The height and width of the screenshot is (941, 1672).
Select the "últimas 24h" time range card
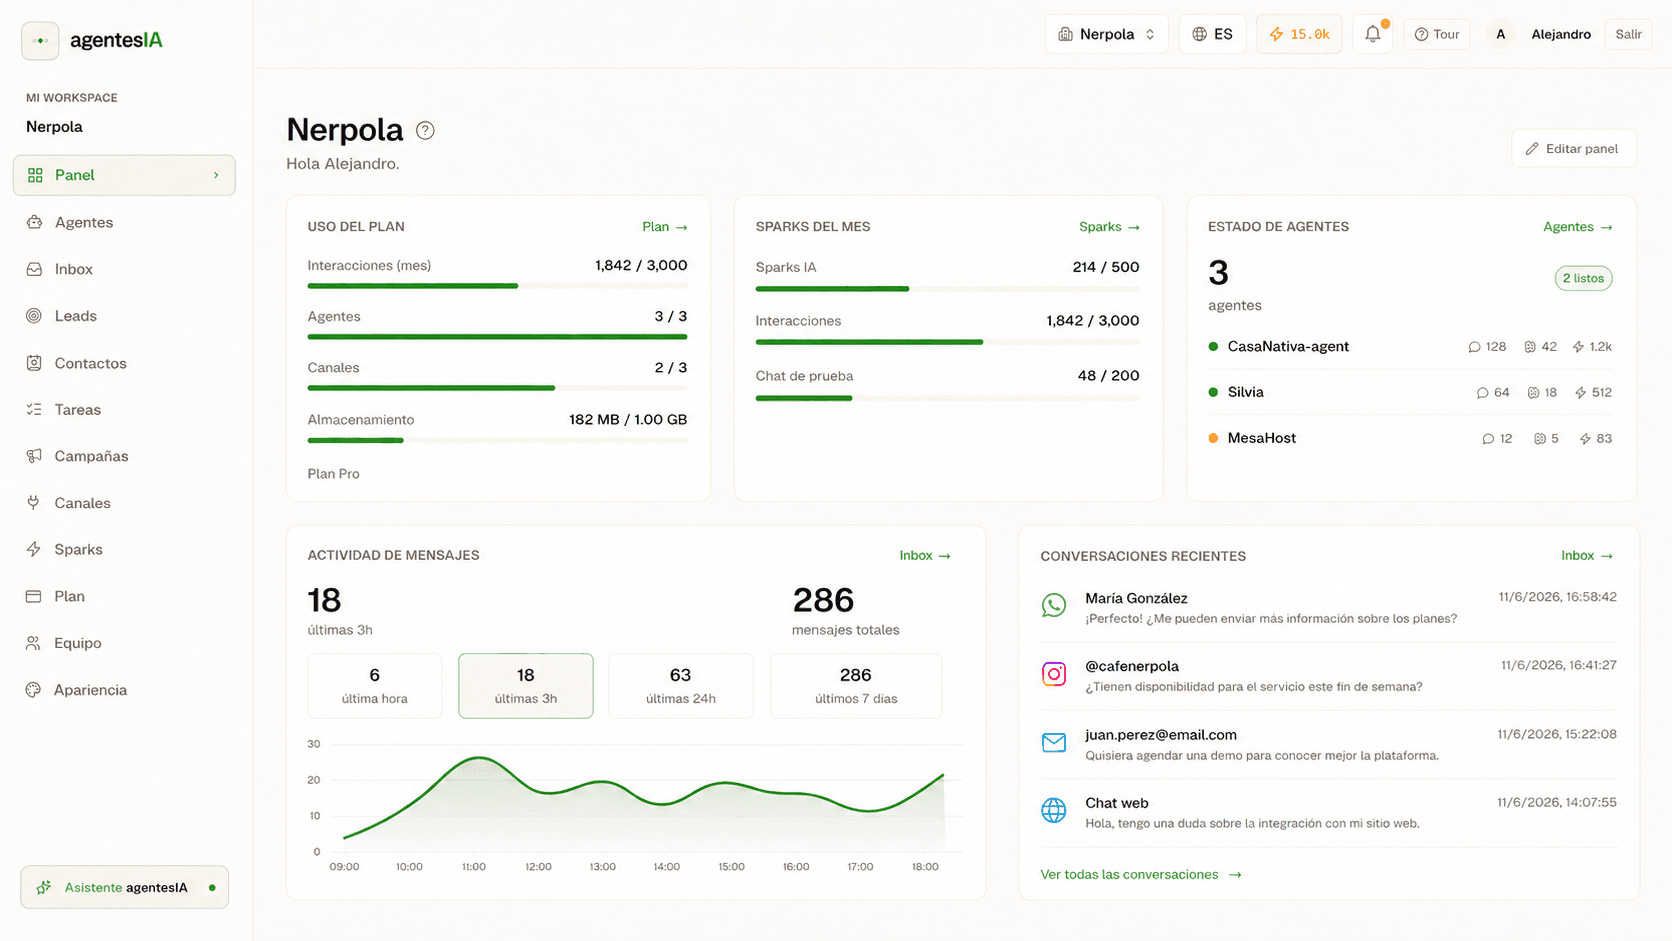pos(681,685)
